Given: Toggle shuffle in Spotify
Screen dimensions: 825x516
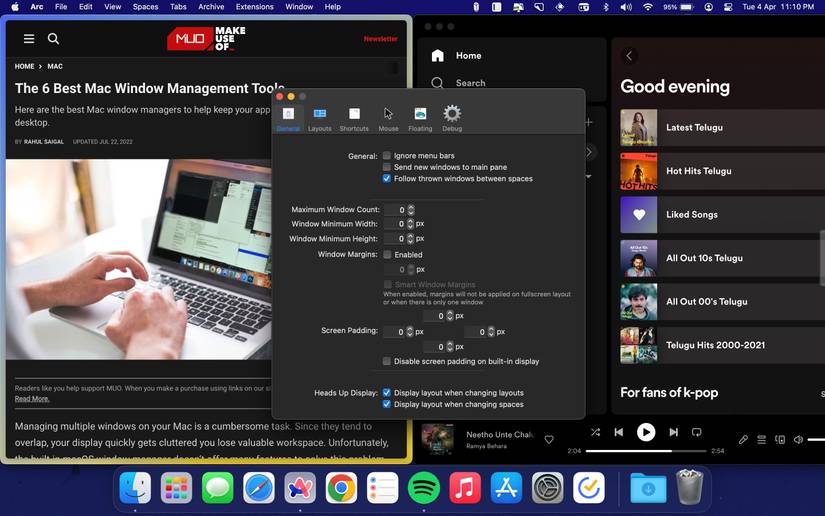Looking at the screenshot, I should click(595, 432).
